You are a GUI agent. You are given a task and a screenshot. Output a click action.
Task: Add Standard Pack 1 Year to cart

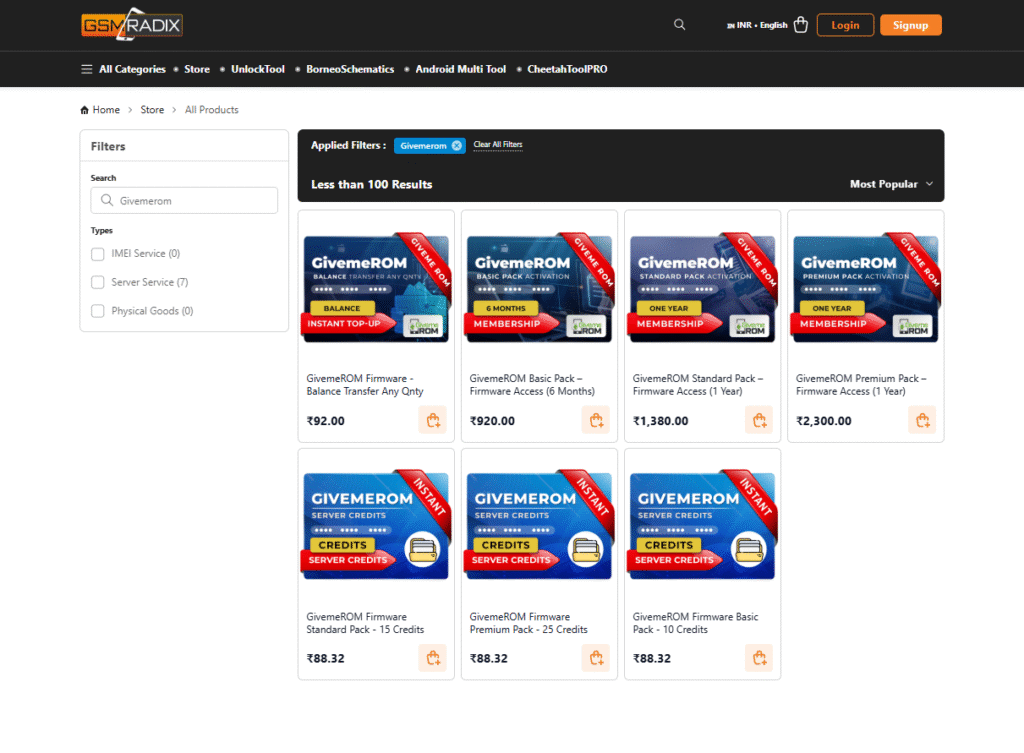click(759, 421)
